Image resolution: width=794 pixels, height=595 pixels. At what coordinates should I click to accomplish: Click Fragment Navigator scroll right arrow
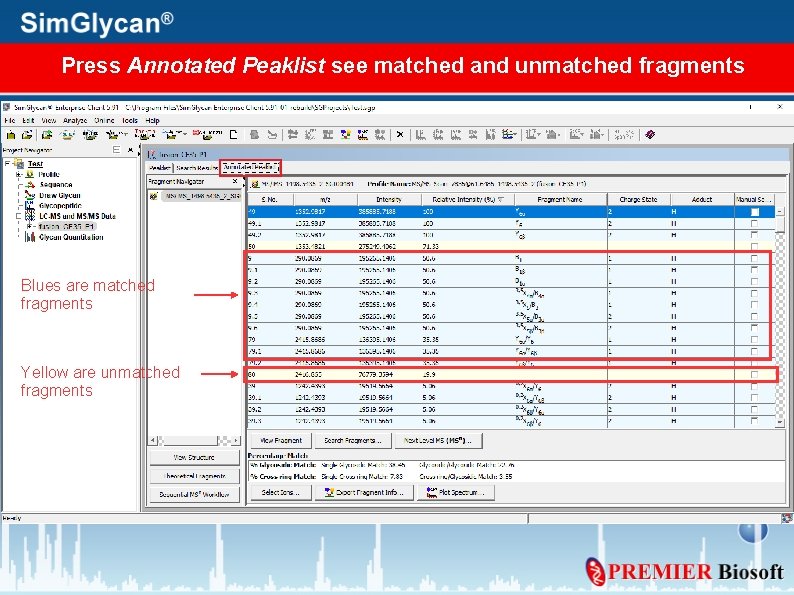(x=235, y=441)
